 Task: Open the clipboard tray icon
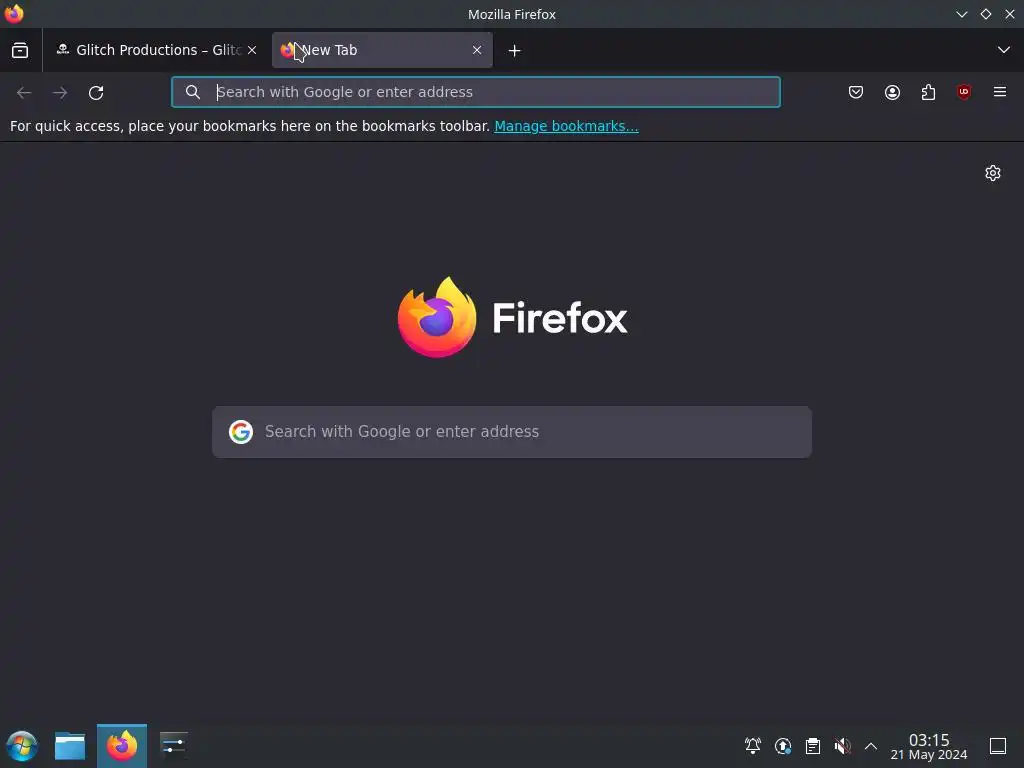pyautogui.click(x=813, y=746)
